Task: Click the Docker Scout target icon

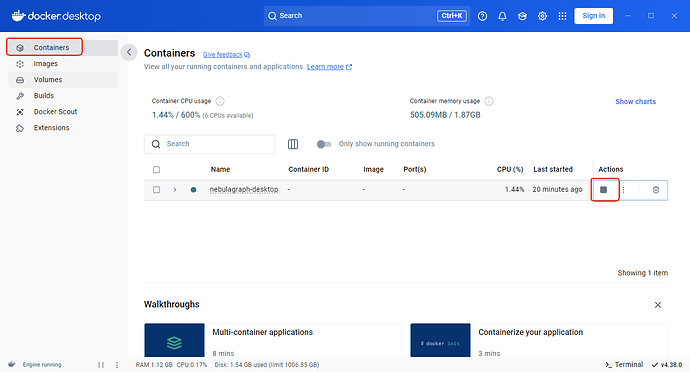Action: click(x=20, y=112)
